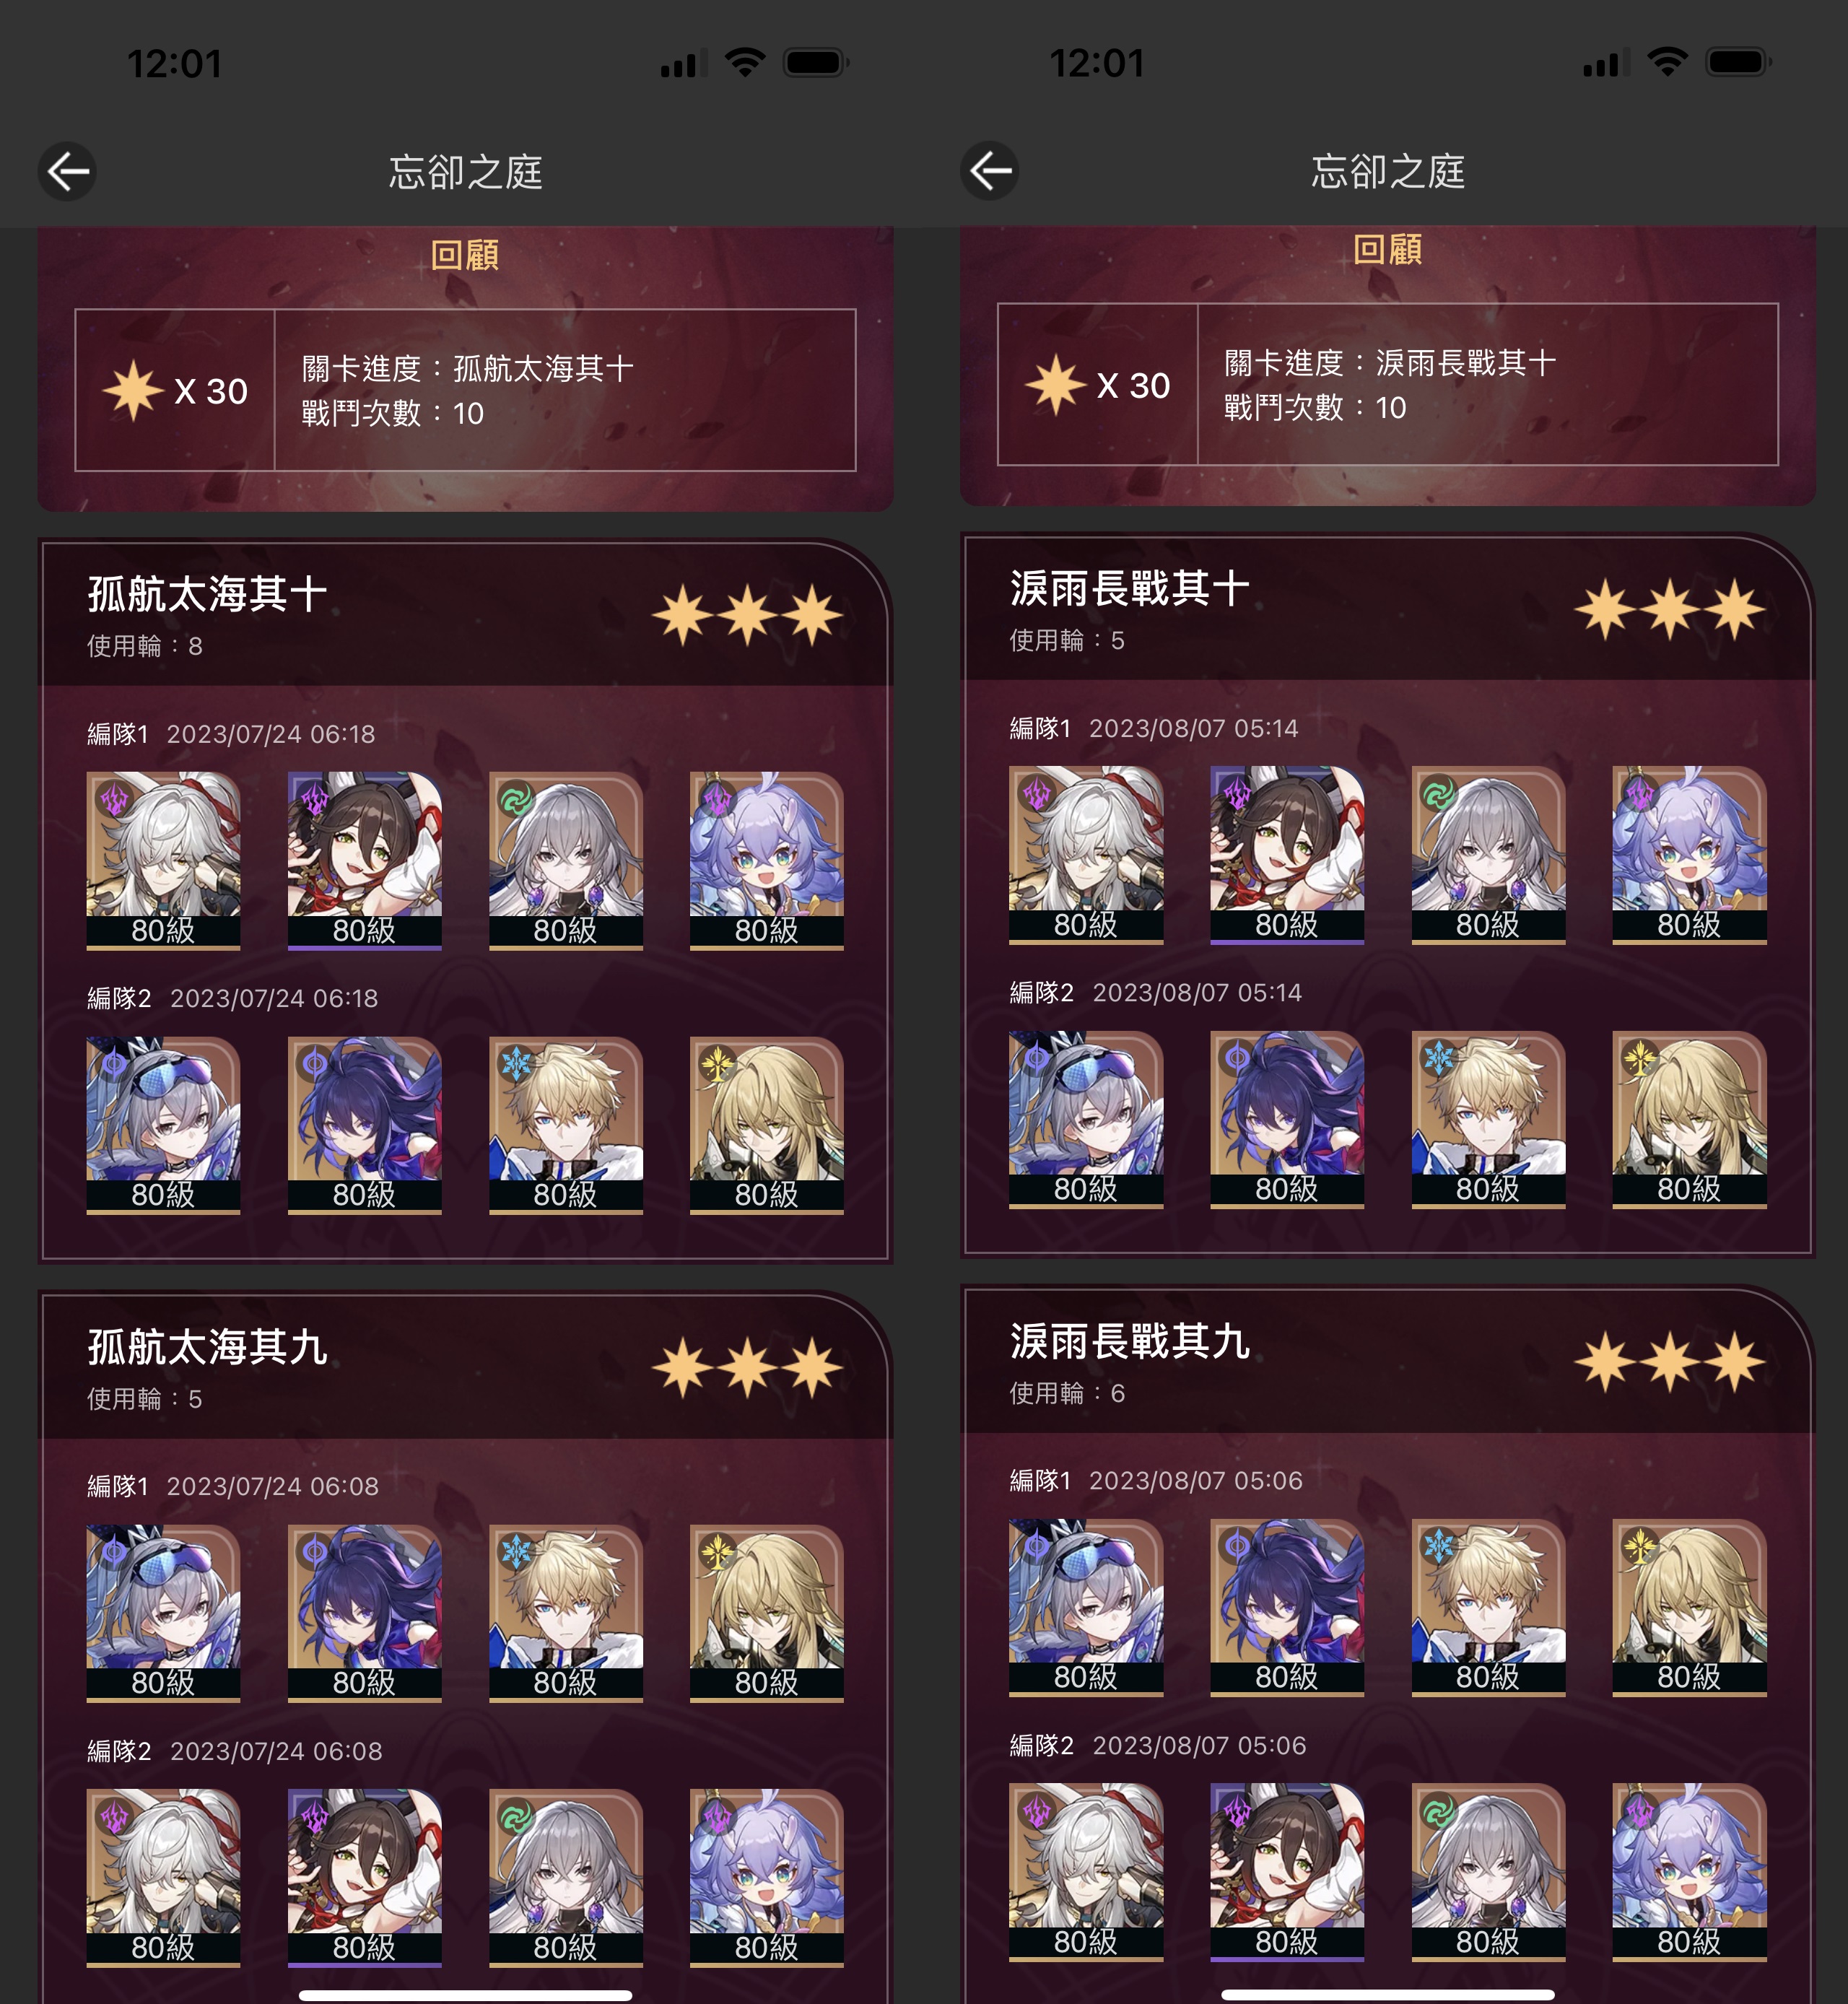The height and width of the screenshot is (2004, 1848).
Task: Tap the star icon beside X 30 on right screen
Action: [1056, 385]
